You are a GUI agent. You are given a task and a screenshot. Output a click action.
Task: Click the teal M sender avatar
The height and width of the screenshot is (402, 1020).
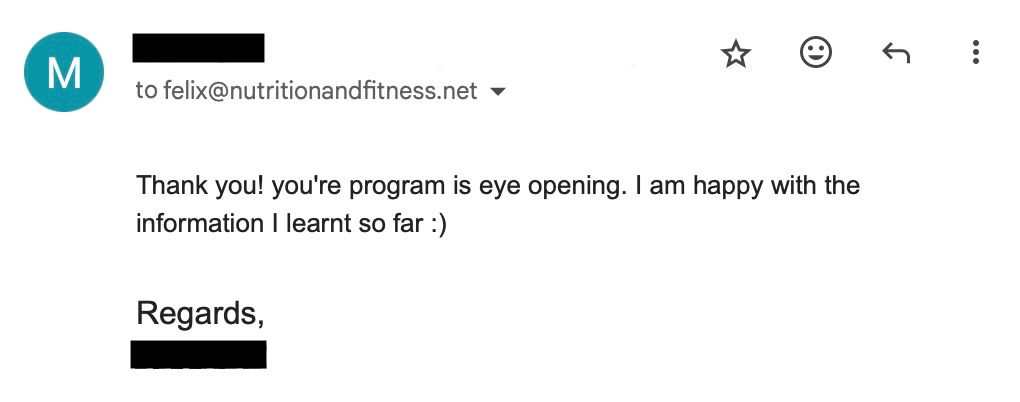[x=63, y=72]
